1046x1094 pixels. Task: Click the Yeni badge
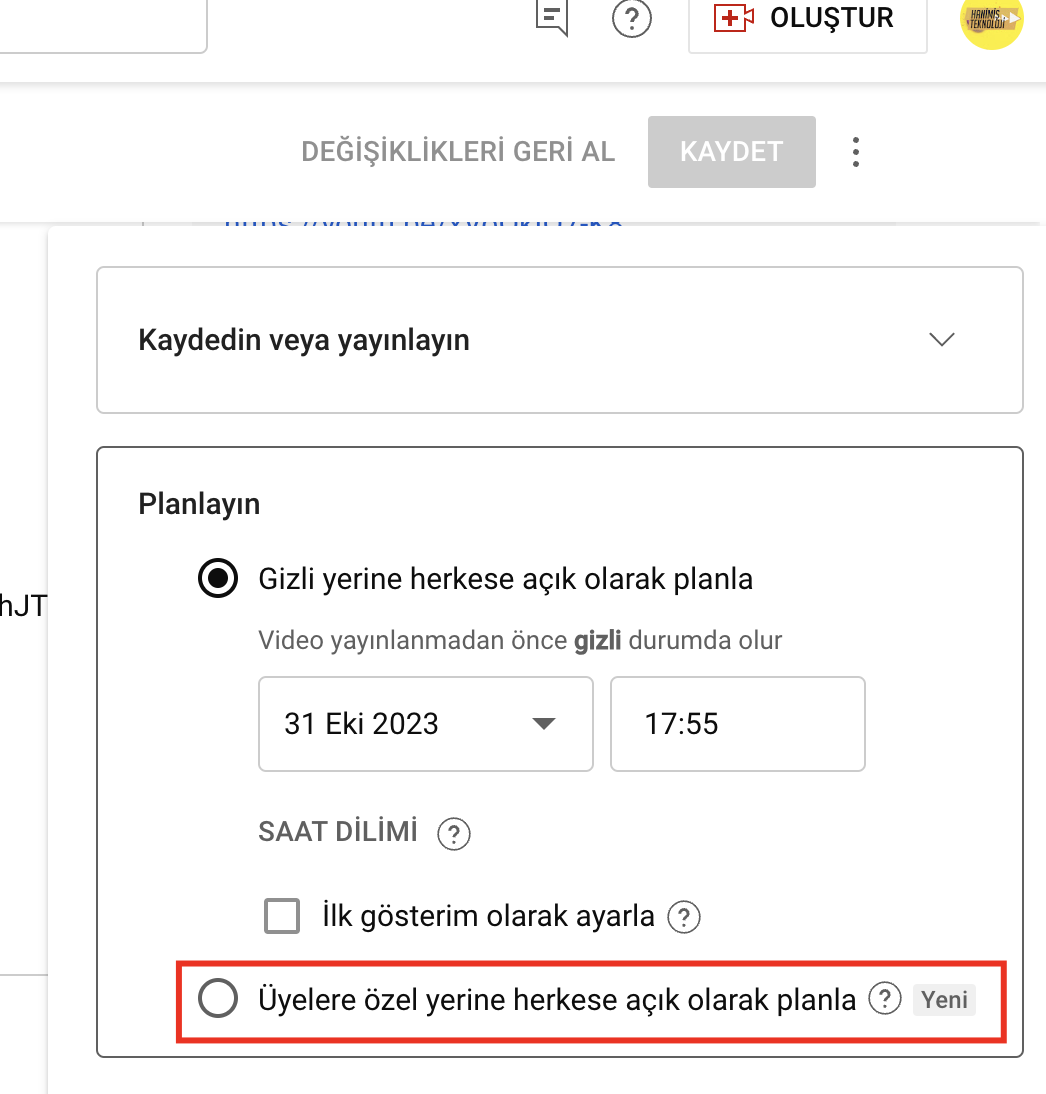pyautogui.click(x=944, y=1000)
